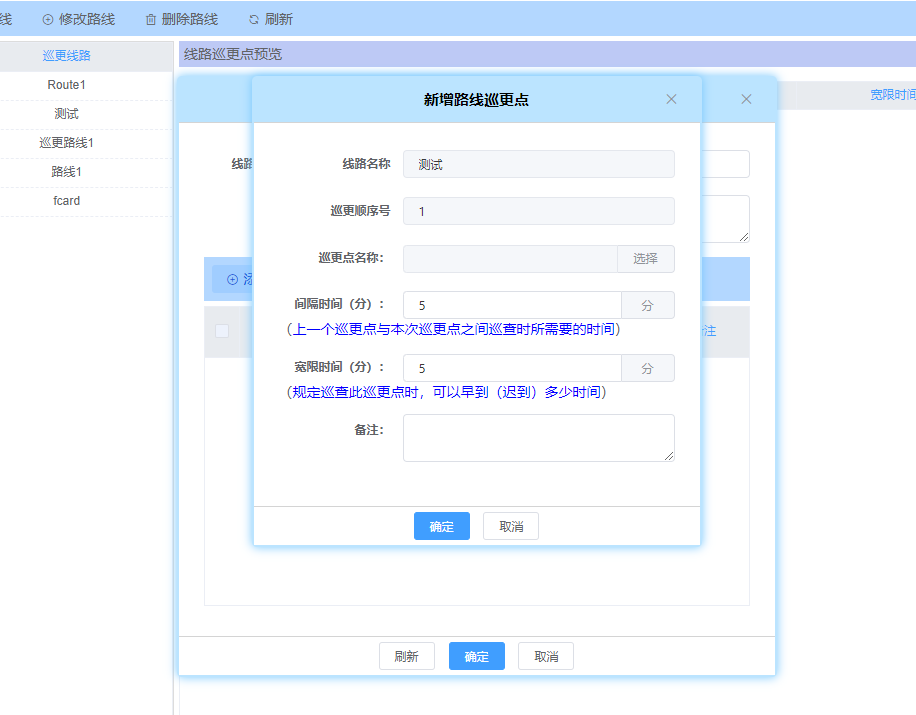Click 刷新 button at bottom of background dialog
Image resolution: width=916 pixels, height=715 pixels.
(x=406, y=656)
